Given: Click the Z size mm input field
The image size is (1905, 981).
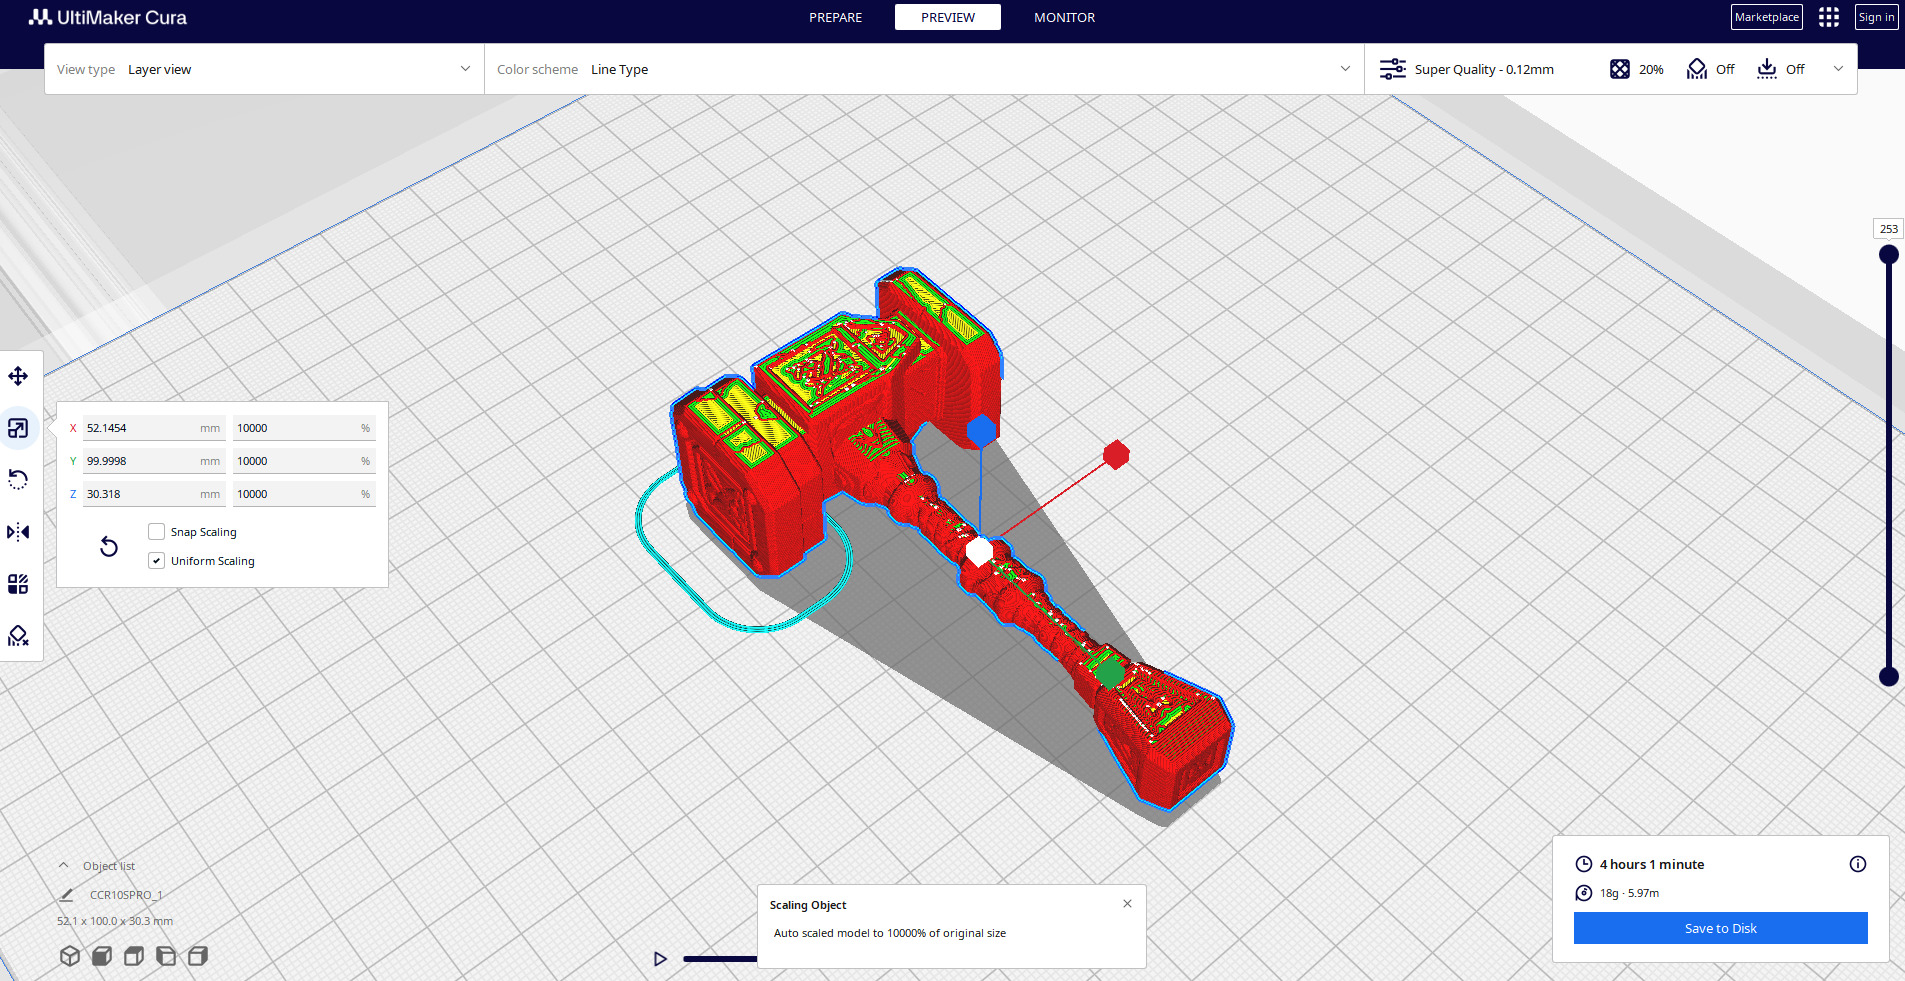Looking at the screenshot, I should point(154,494).
